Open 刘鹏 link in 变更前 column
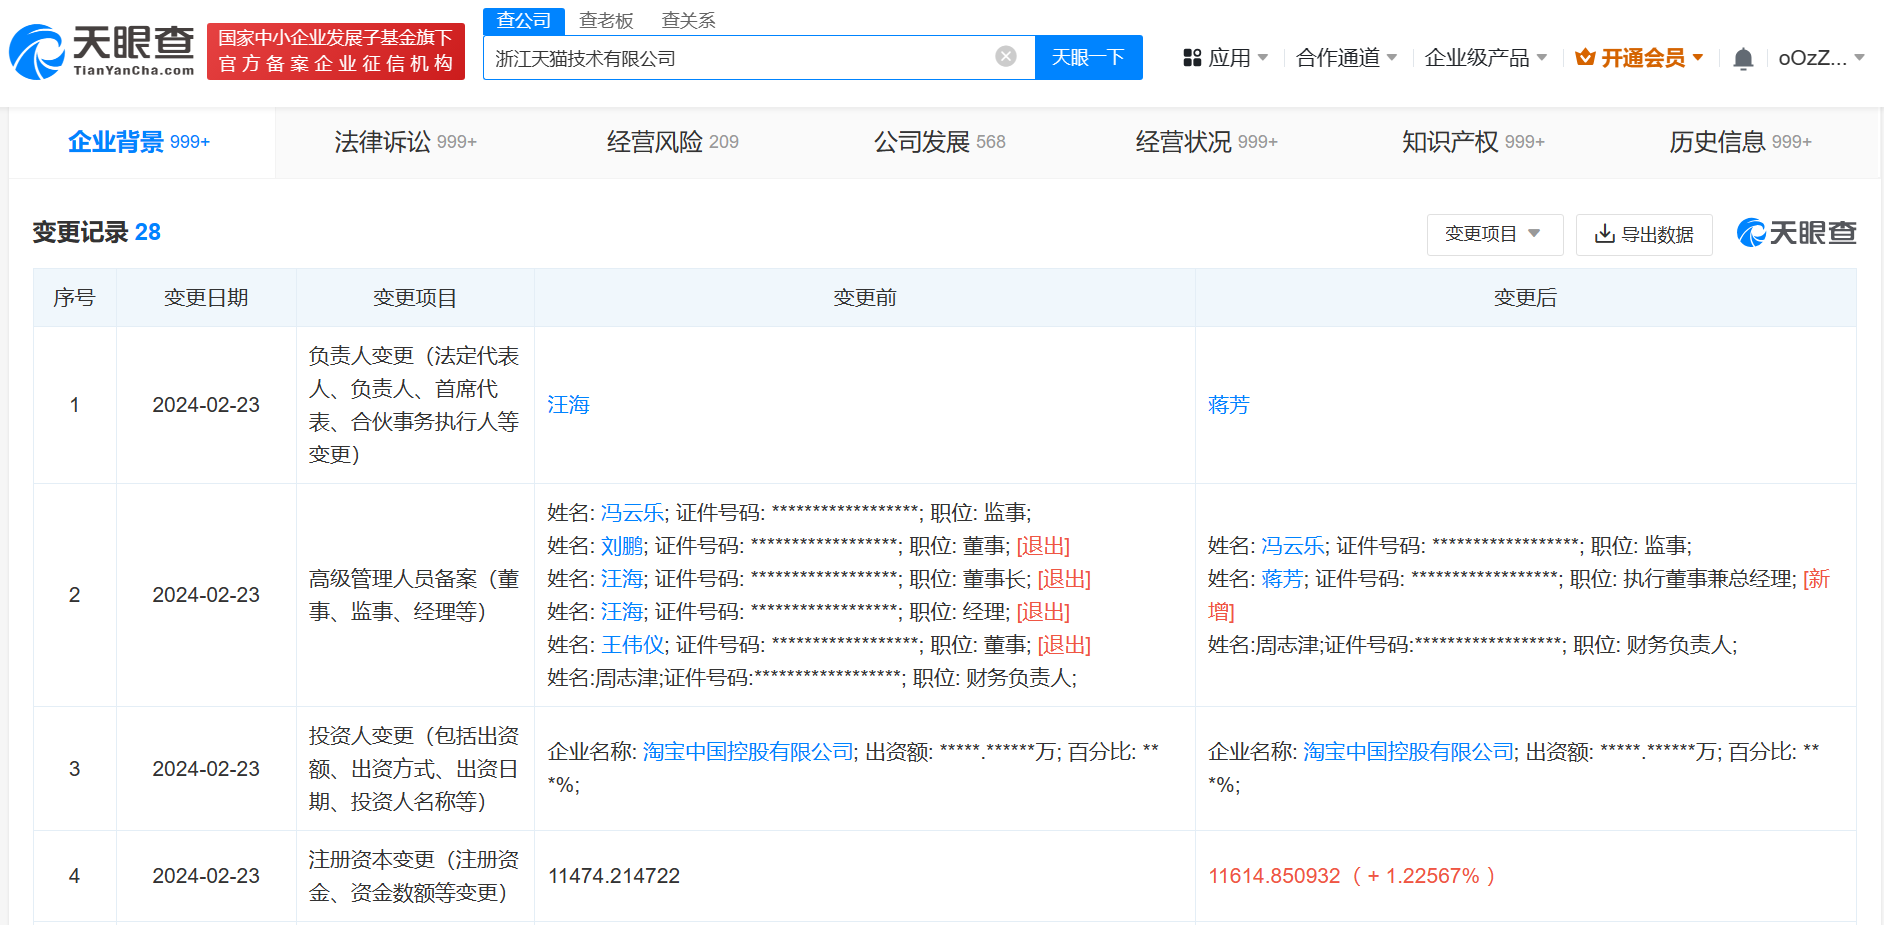The height and width of the screenshot is (925, 1884). tap(622, 546)
